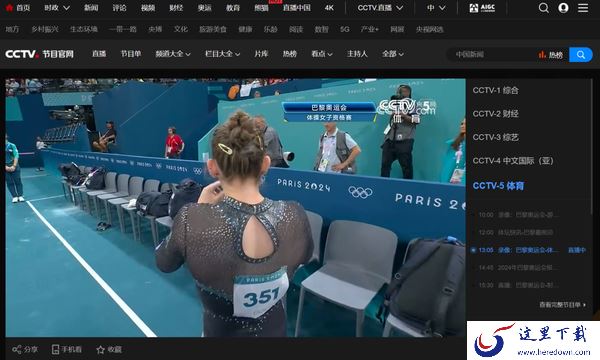Click the 直播中 live status label

point(577,250)
